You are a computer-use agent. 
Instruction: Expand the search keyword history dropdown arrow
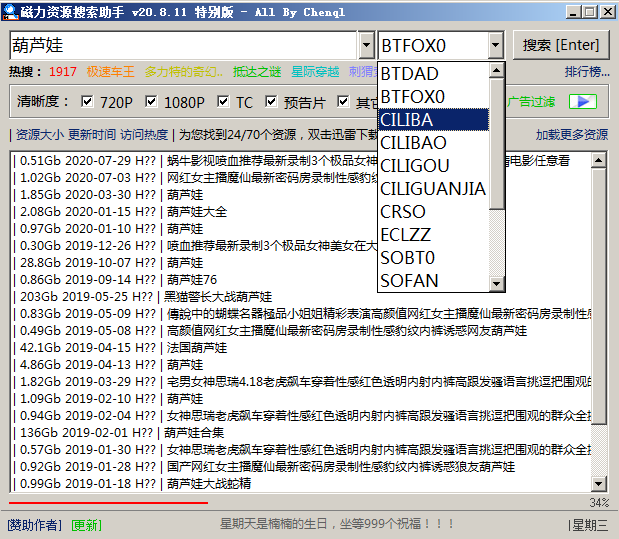[365, 46]
